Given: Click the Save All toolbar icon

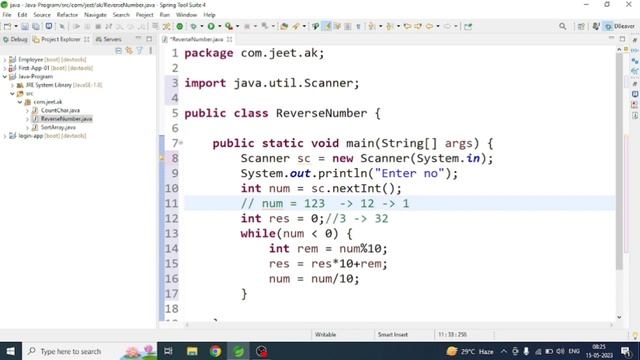Looking at the screenshot, I should (36, 27).
